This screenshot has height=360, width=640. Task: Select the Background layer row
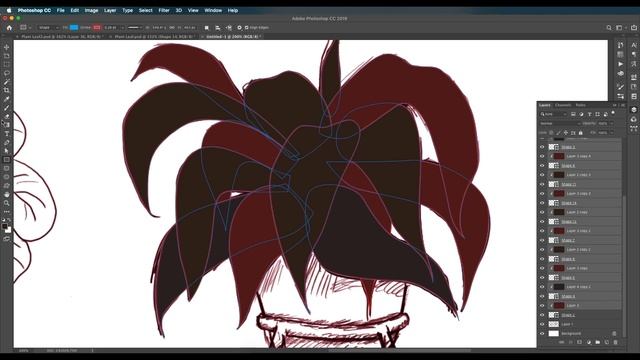pos(580,333)
